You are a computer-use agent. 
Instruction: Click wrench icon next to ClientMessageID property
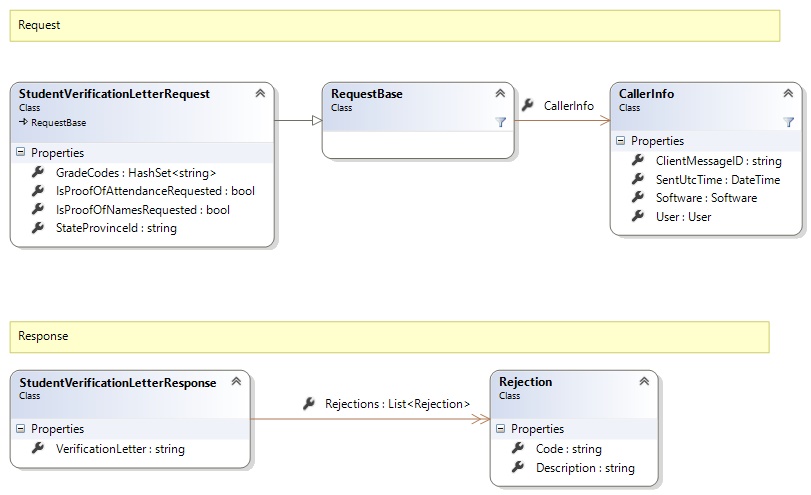[637, 160]
